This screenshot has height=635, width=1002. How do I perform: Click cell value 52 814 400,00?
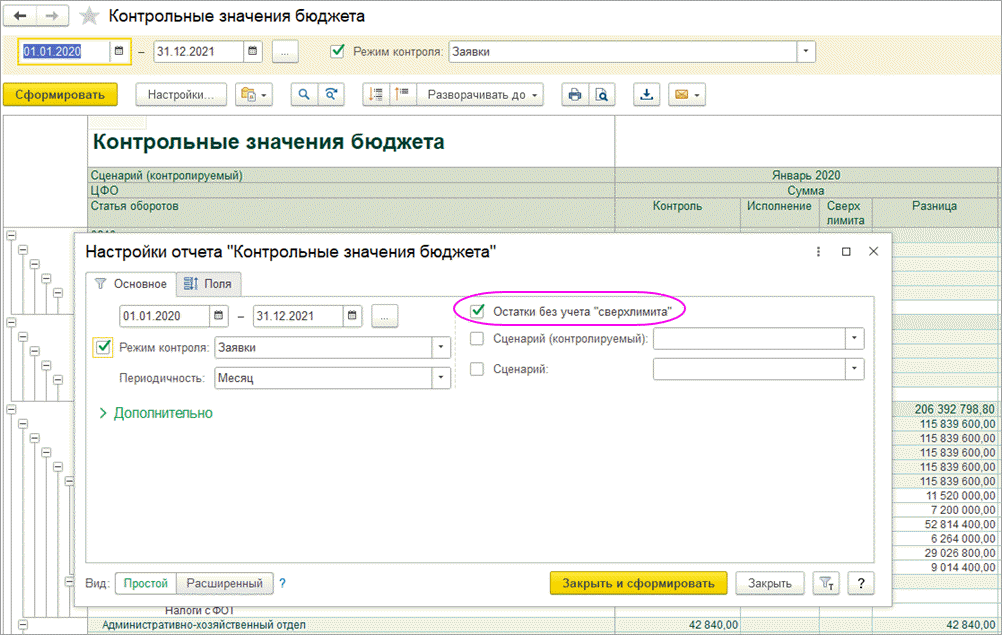pos(960,524)
